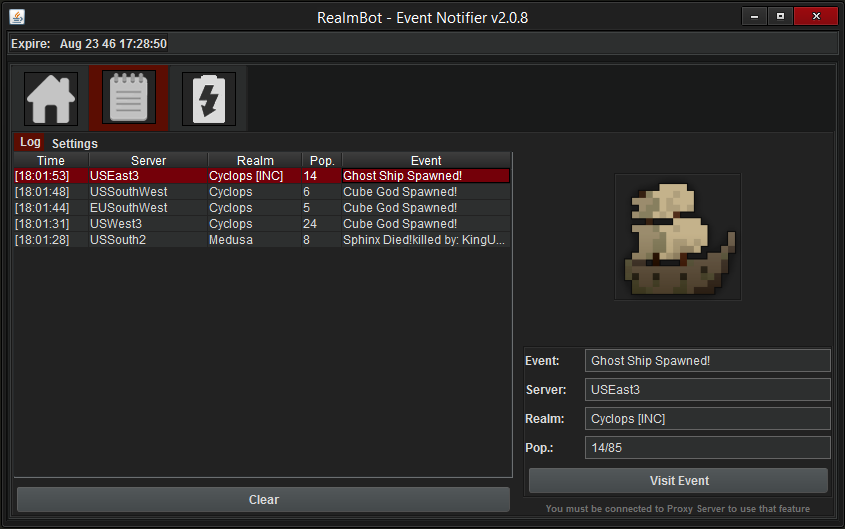The width and height of the screenshot is (845, 529).
Task: Select the notepad log icon
Action: (129, 98)
